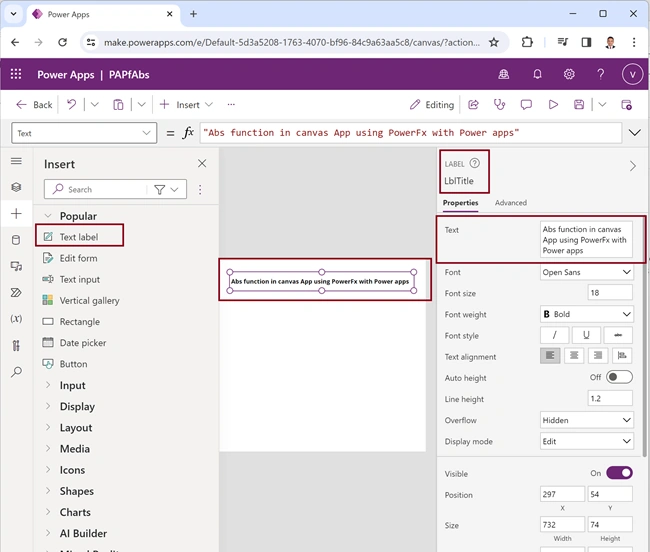Close the Insert pane
Viewport: 650px width, 552px height.
point(202,163)
